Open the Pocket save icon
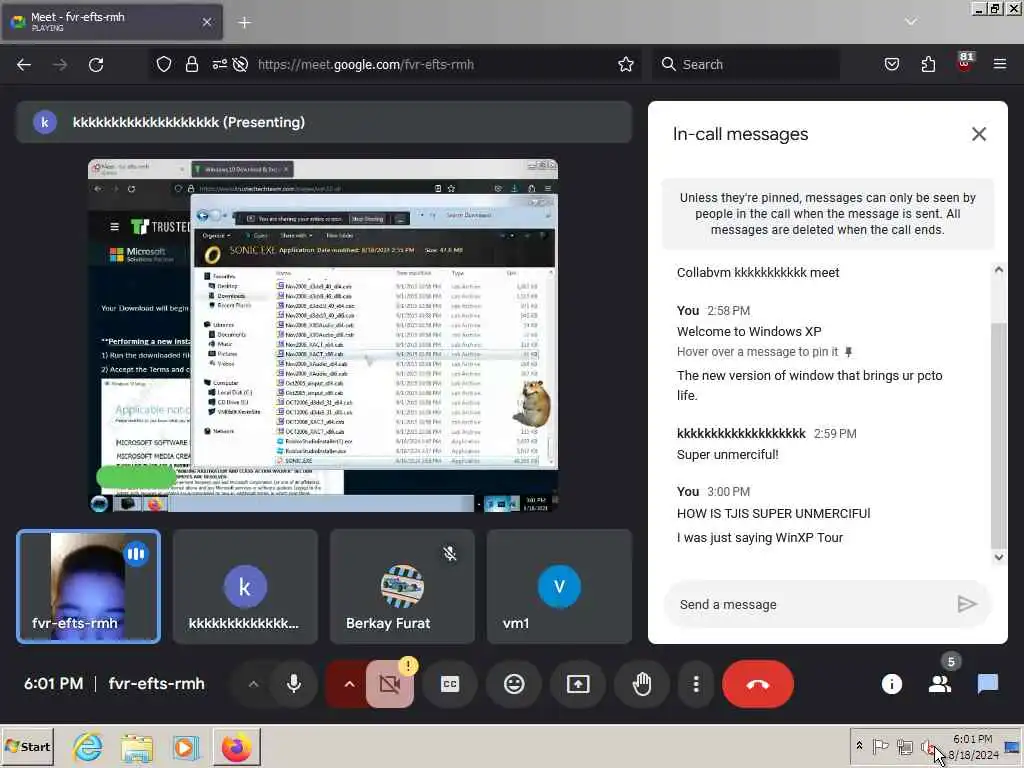 pyautogui.click(x=891, y=64)
